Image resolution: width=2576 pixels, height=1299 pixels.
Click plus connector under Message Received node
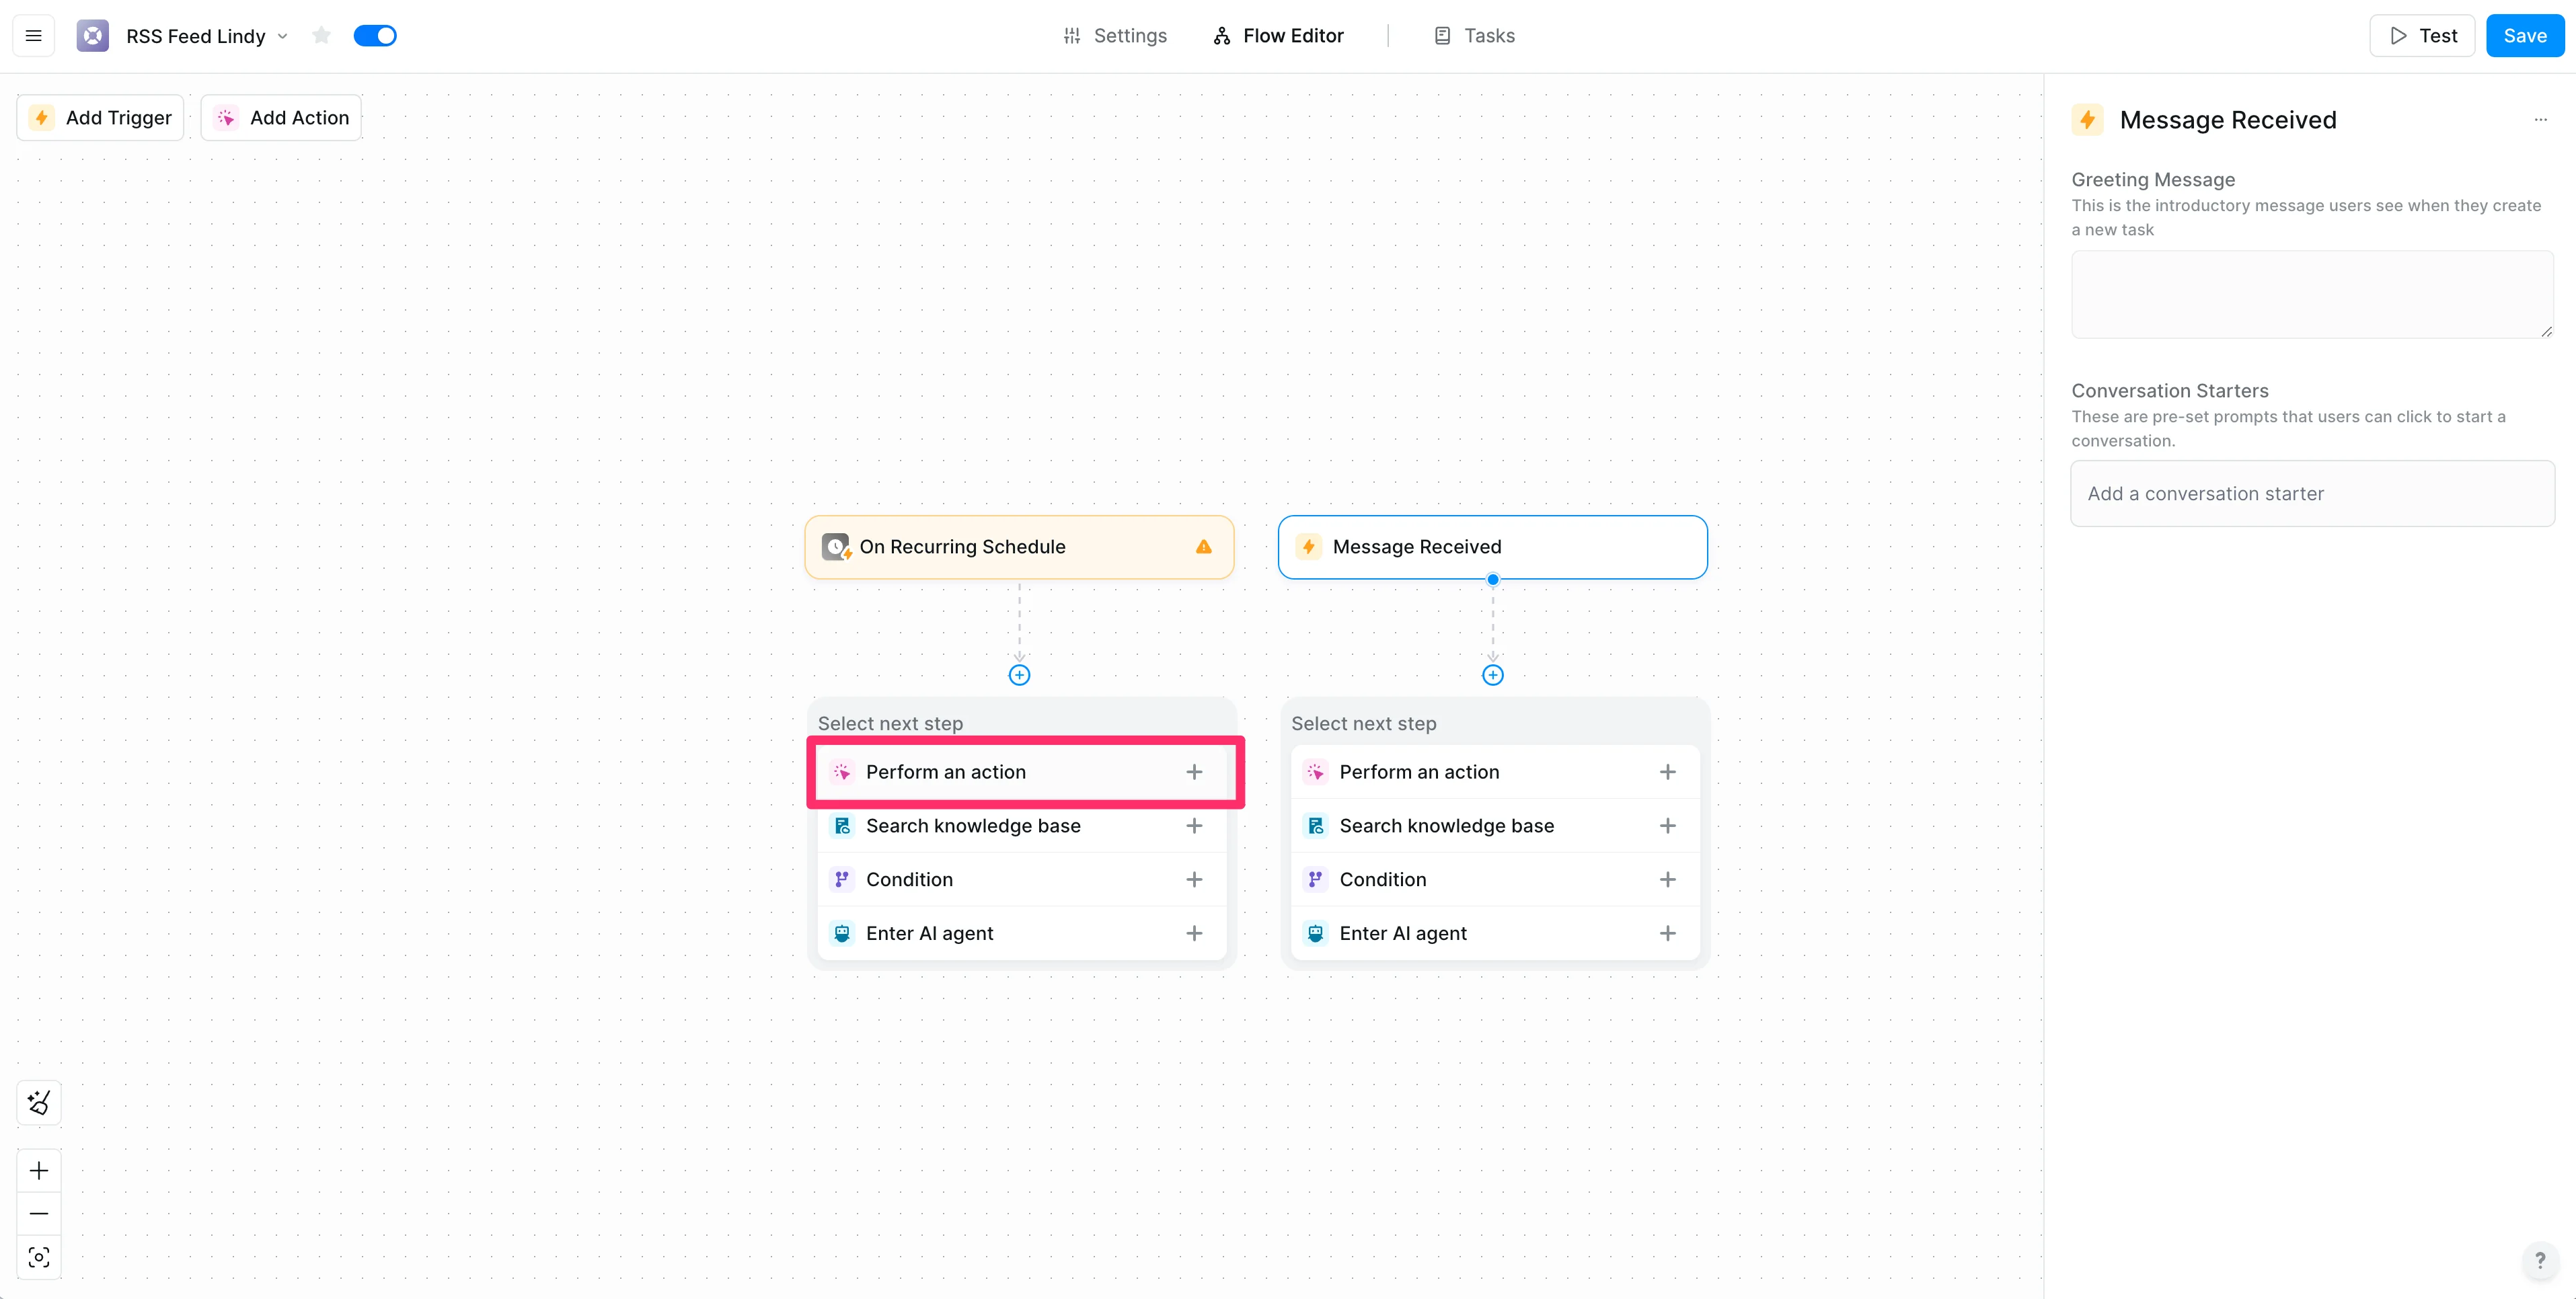tap(1492, 675)
